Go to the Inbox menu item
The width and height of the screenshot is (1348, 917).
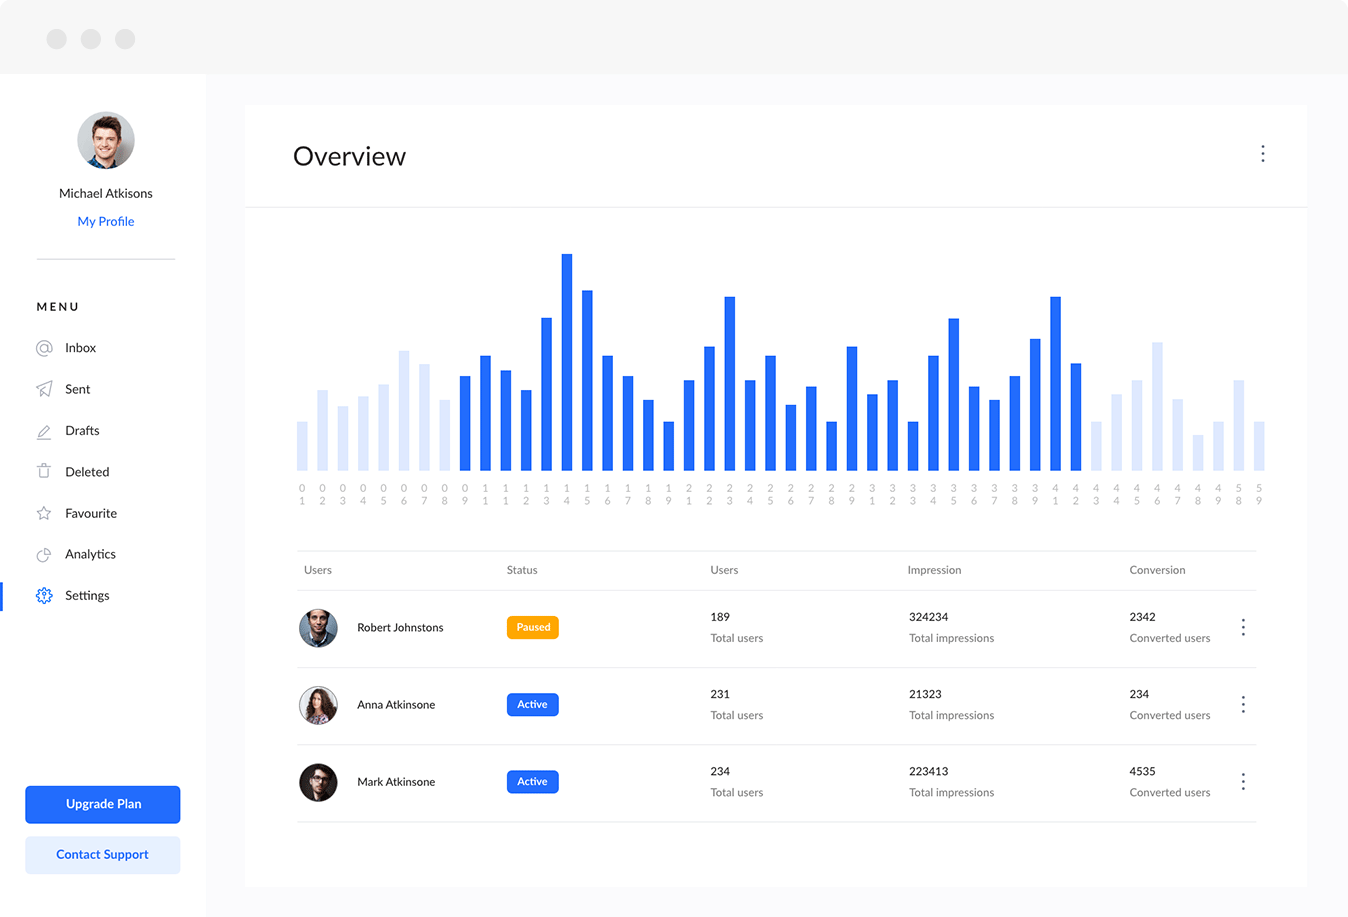coord(80,348)
